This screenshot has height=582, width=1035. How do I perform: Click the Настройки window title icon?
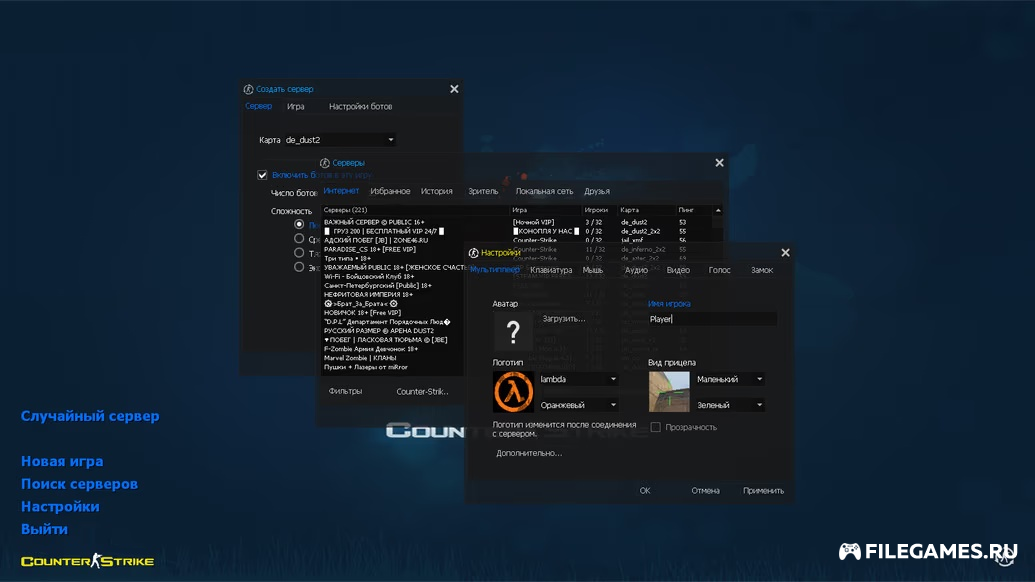[473, 253]
